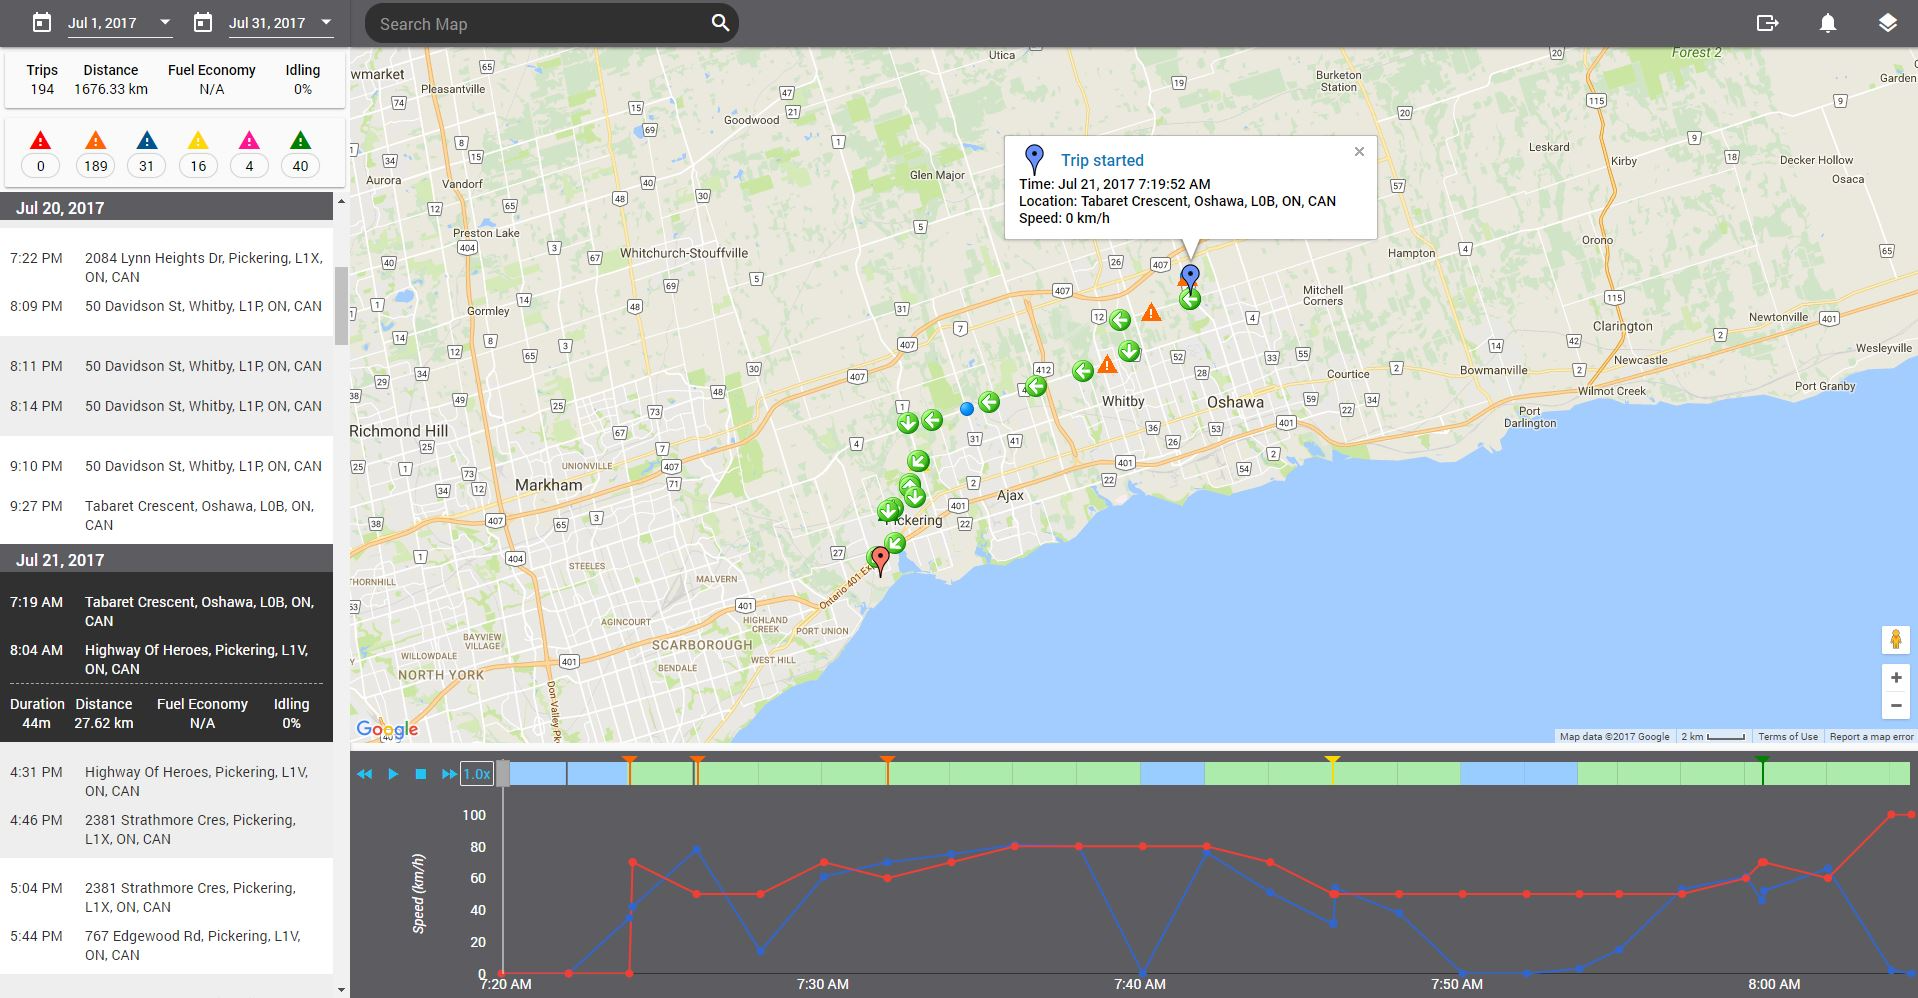Click the Street View pegman icon
This screenshot has width=1918, height=998.
pos(1895,640)
